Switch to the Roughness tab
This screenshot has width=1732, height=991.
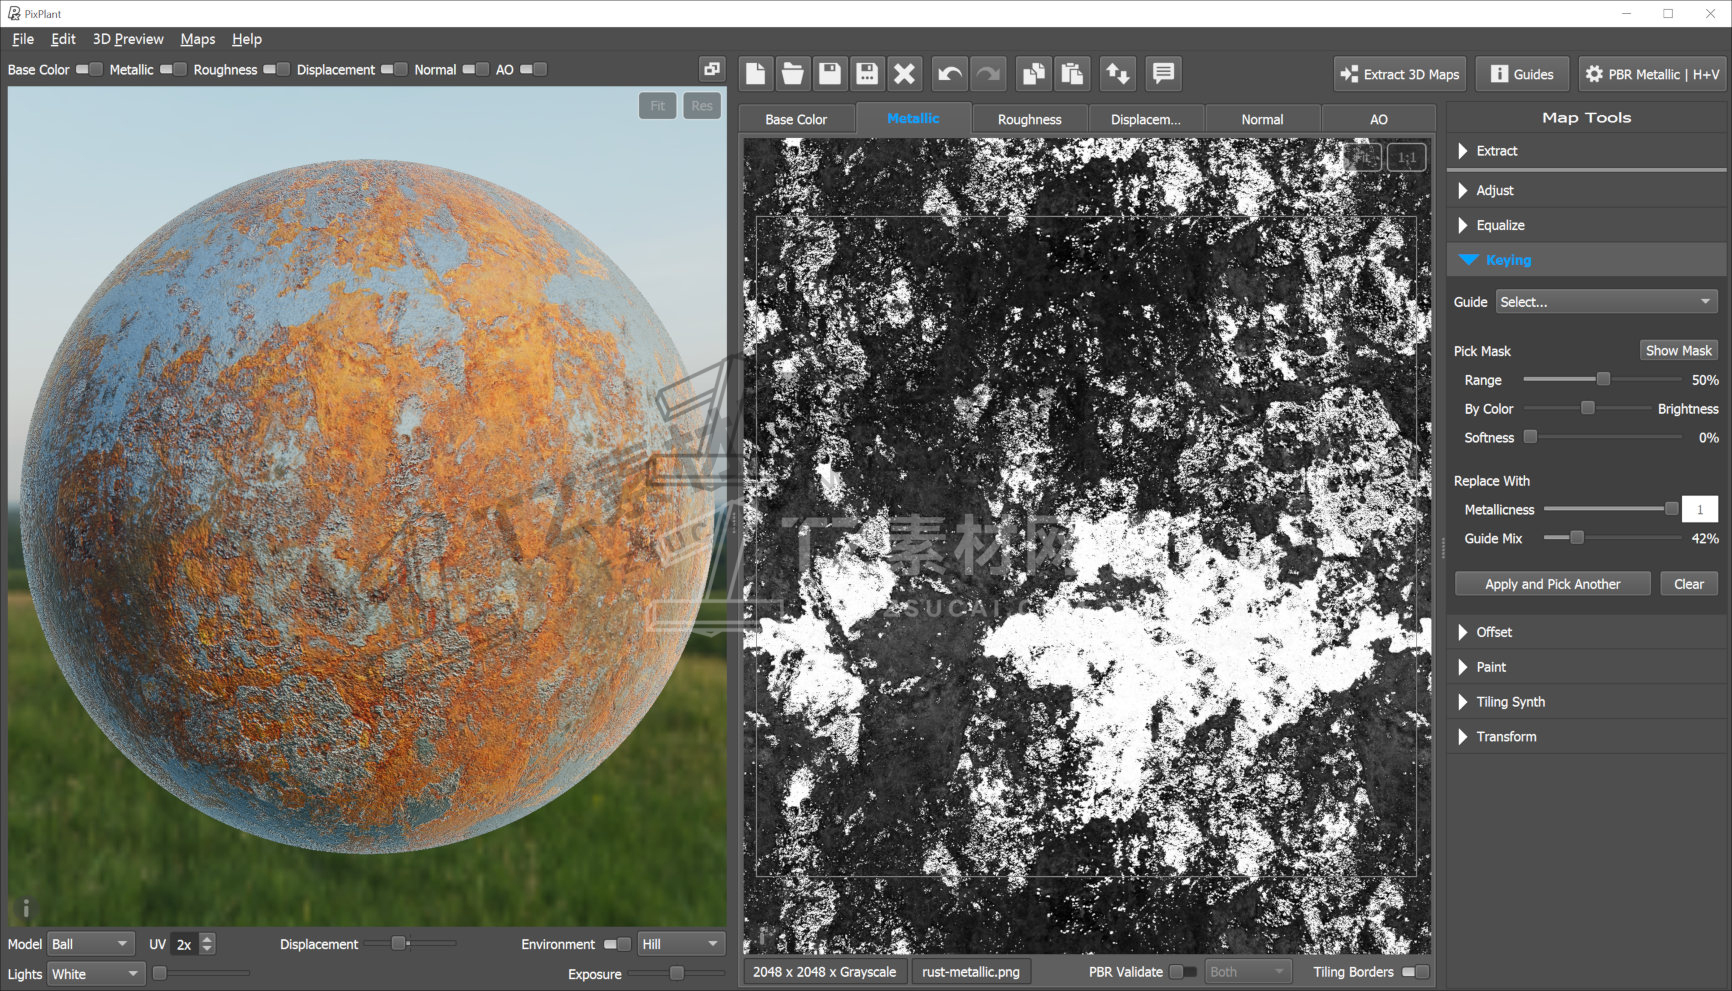(x=1029, y=119)
